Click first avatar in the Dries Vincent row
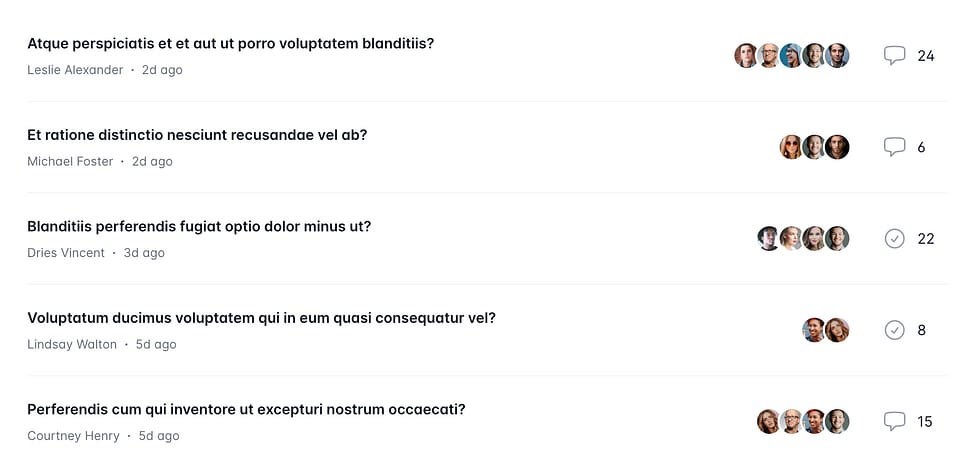 [769, 239]
